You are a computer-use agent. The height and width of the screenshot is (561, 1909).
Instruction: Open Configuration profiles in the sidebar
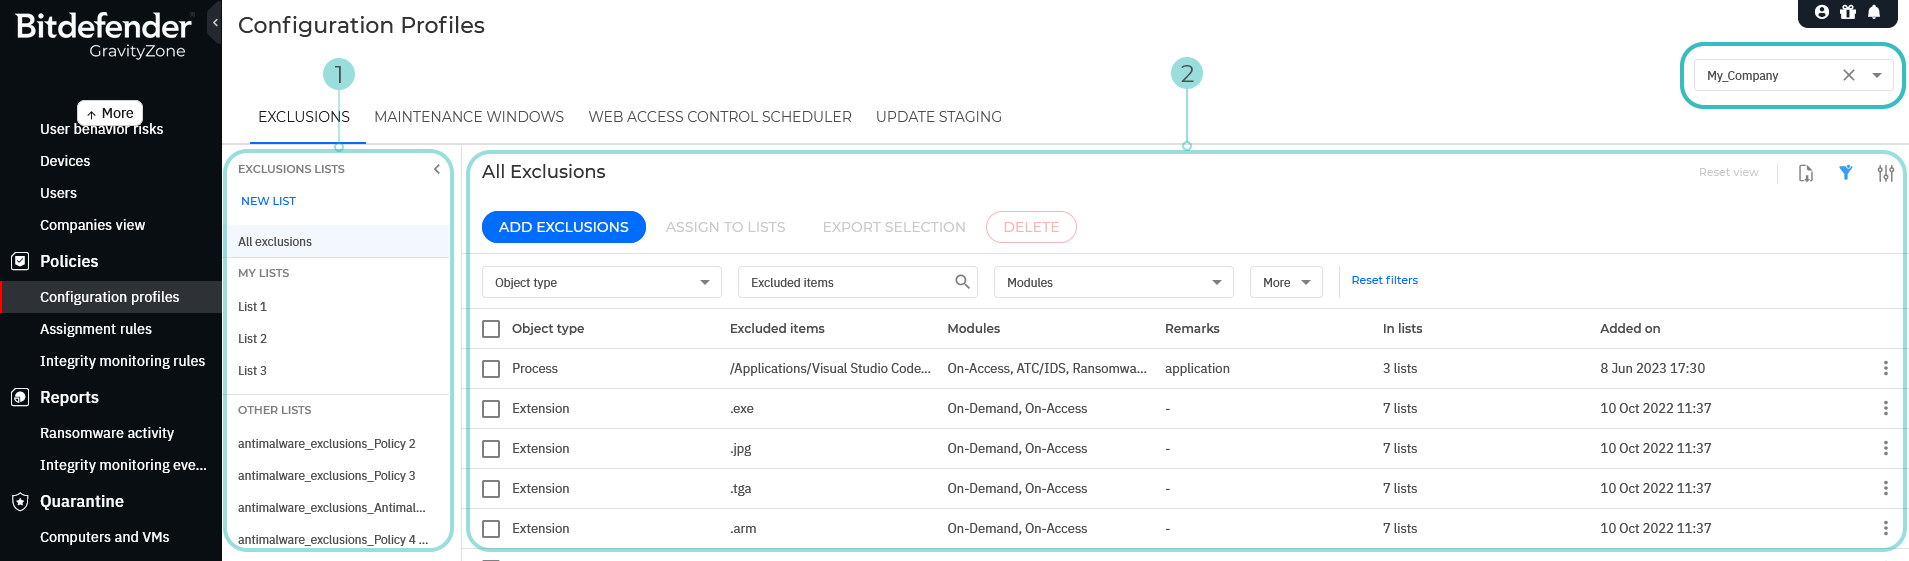pos(111,297)
